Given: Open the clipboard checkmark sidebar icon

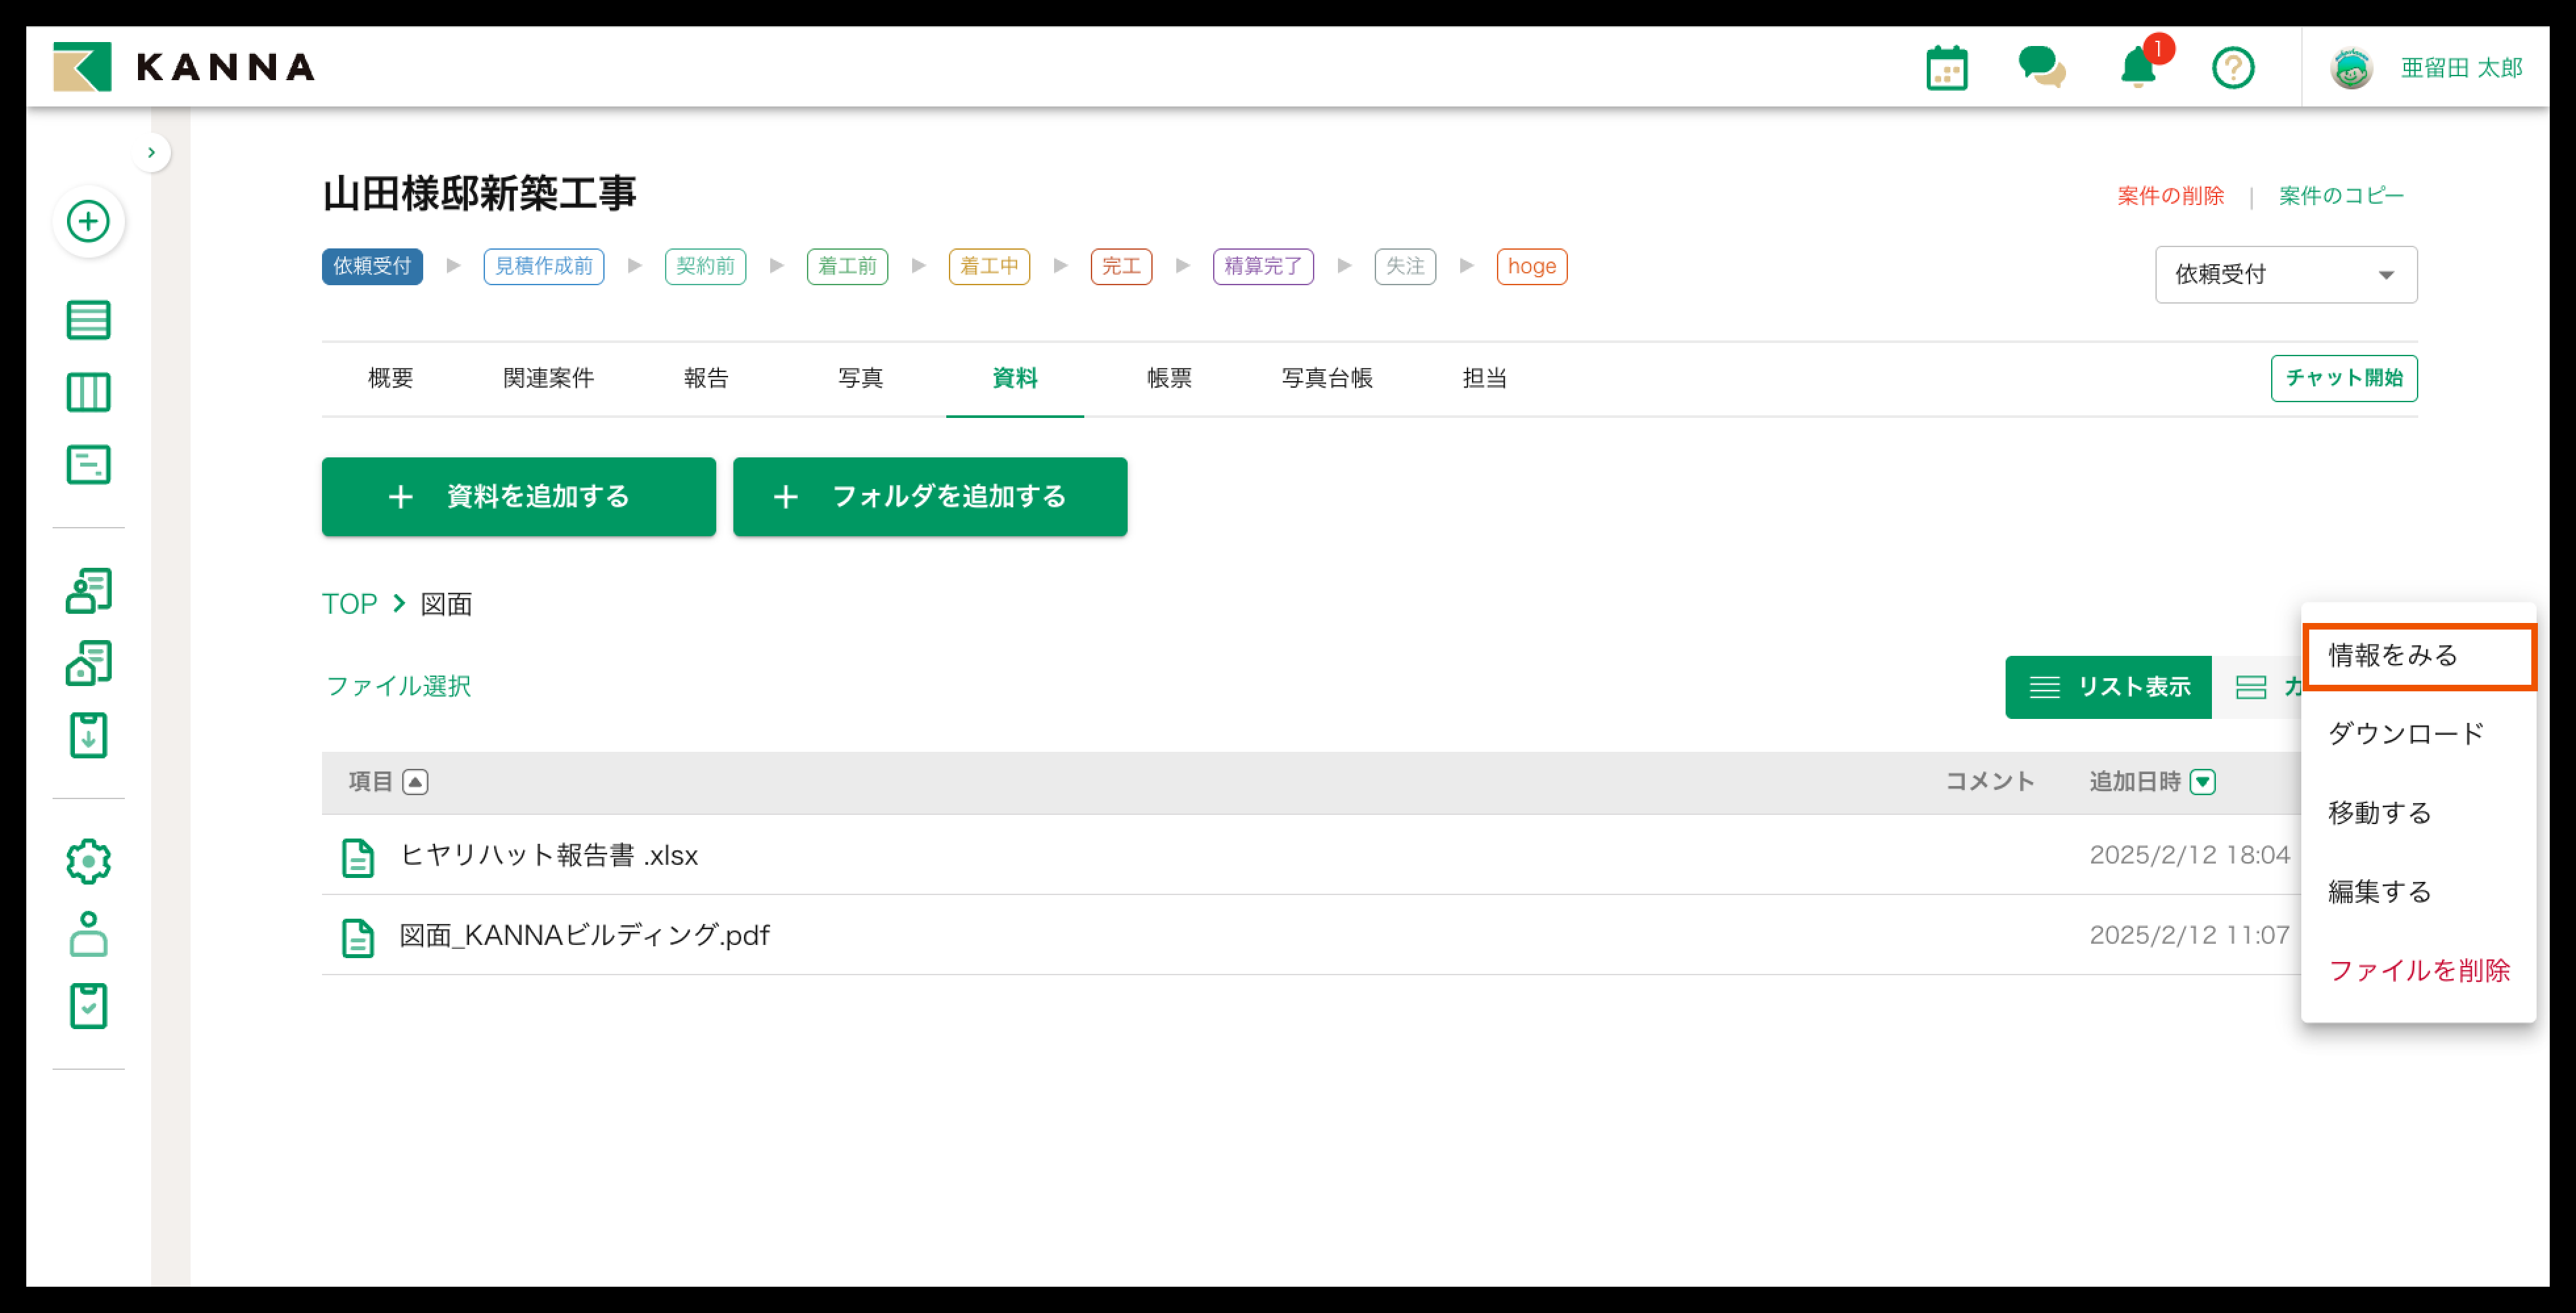Looking at the screenshot, I should [88, 1005].
